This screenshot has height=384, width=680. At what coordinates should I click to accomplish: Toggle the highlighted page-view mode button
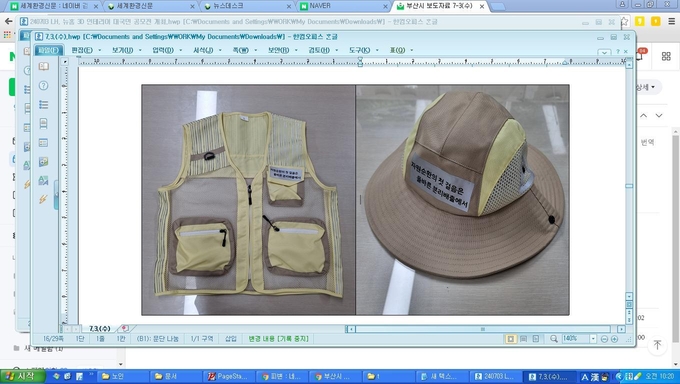click(x=511, y=338)
